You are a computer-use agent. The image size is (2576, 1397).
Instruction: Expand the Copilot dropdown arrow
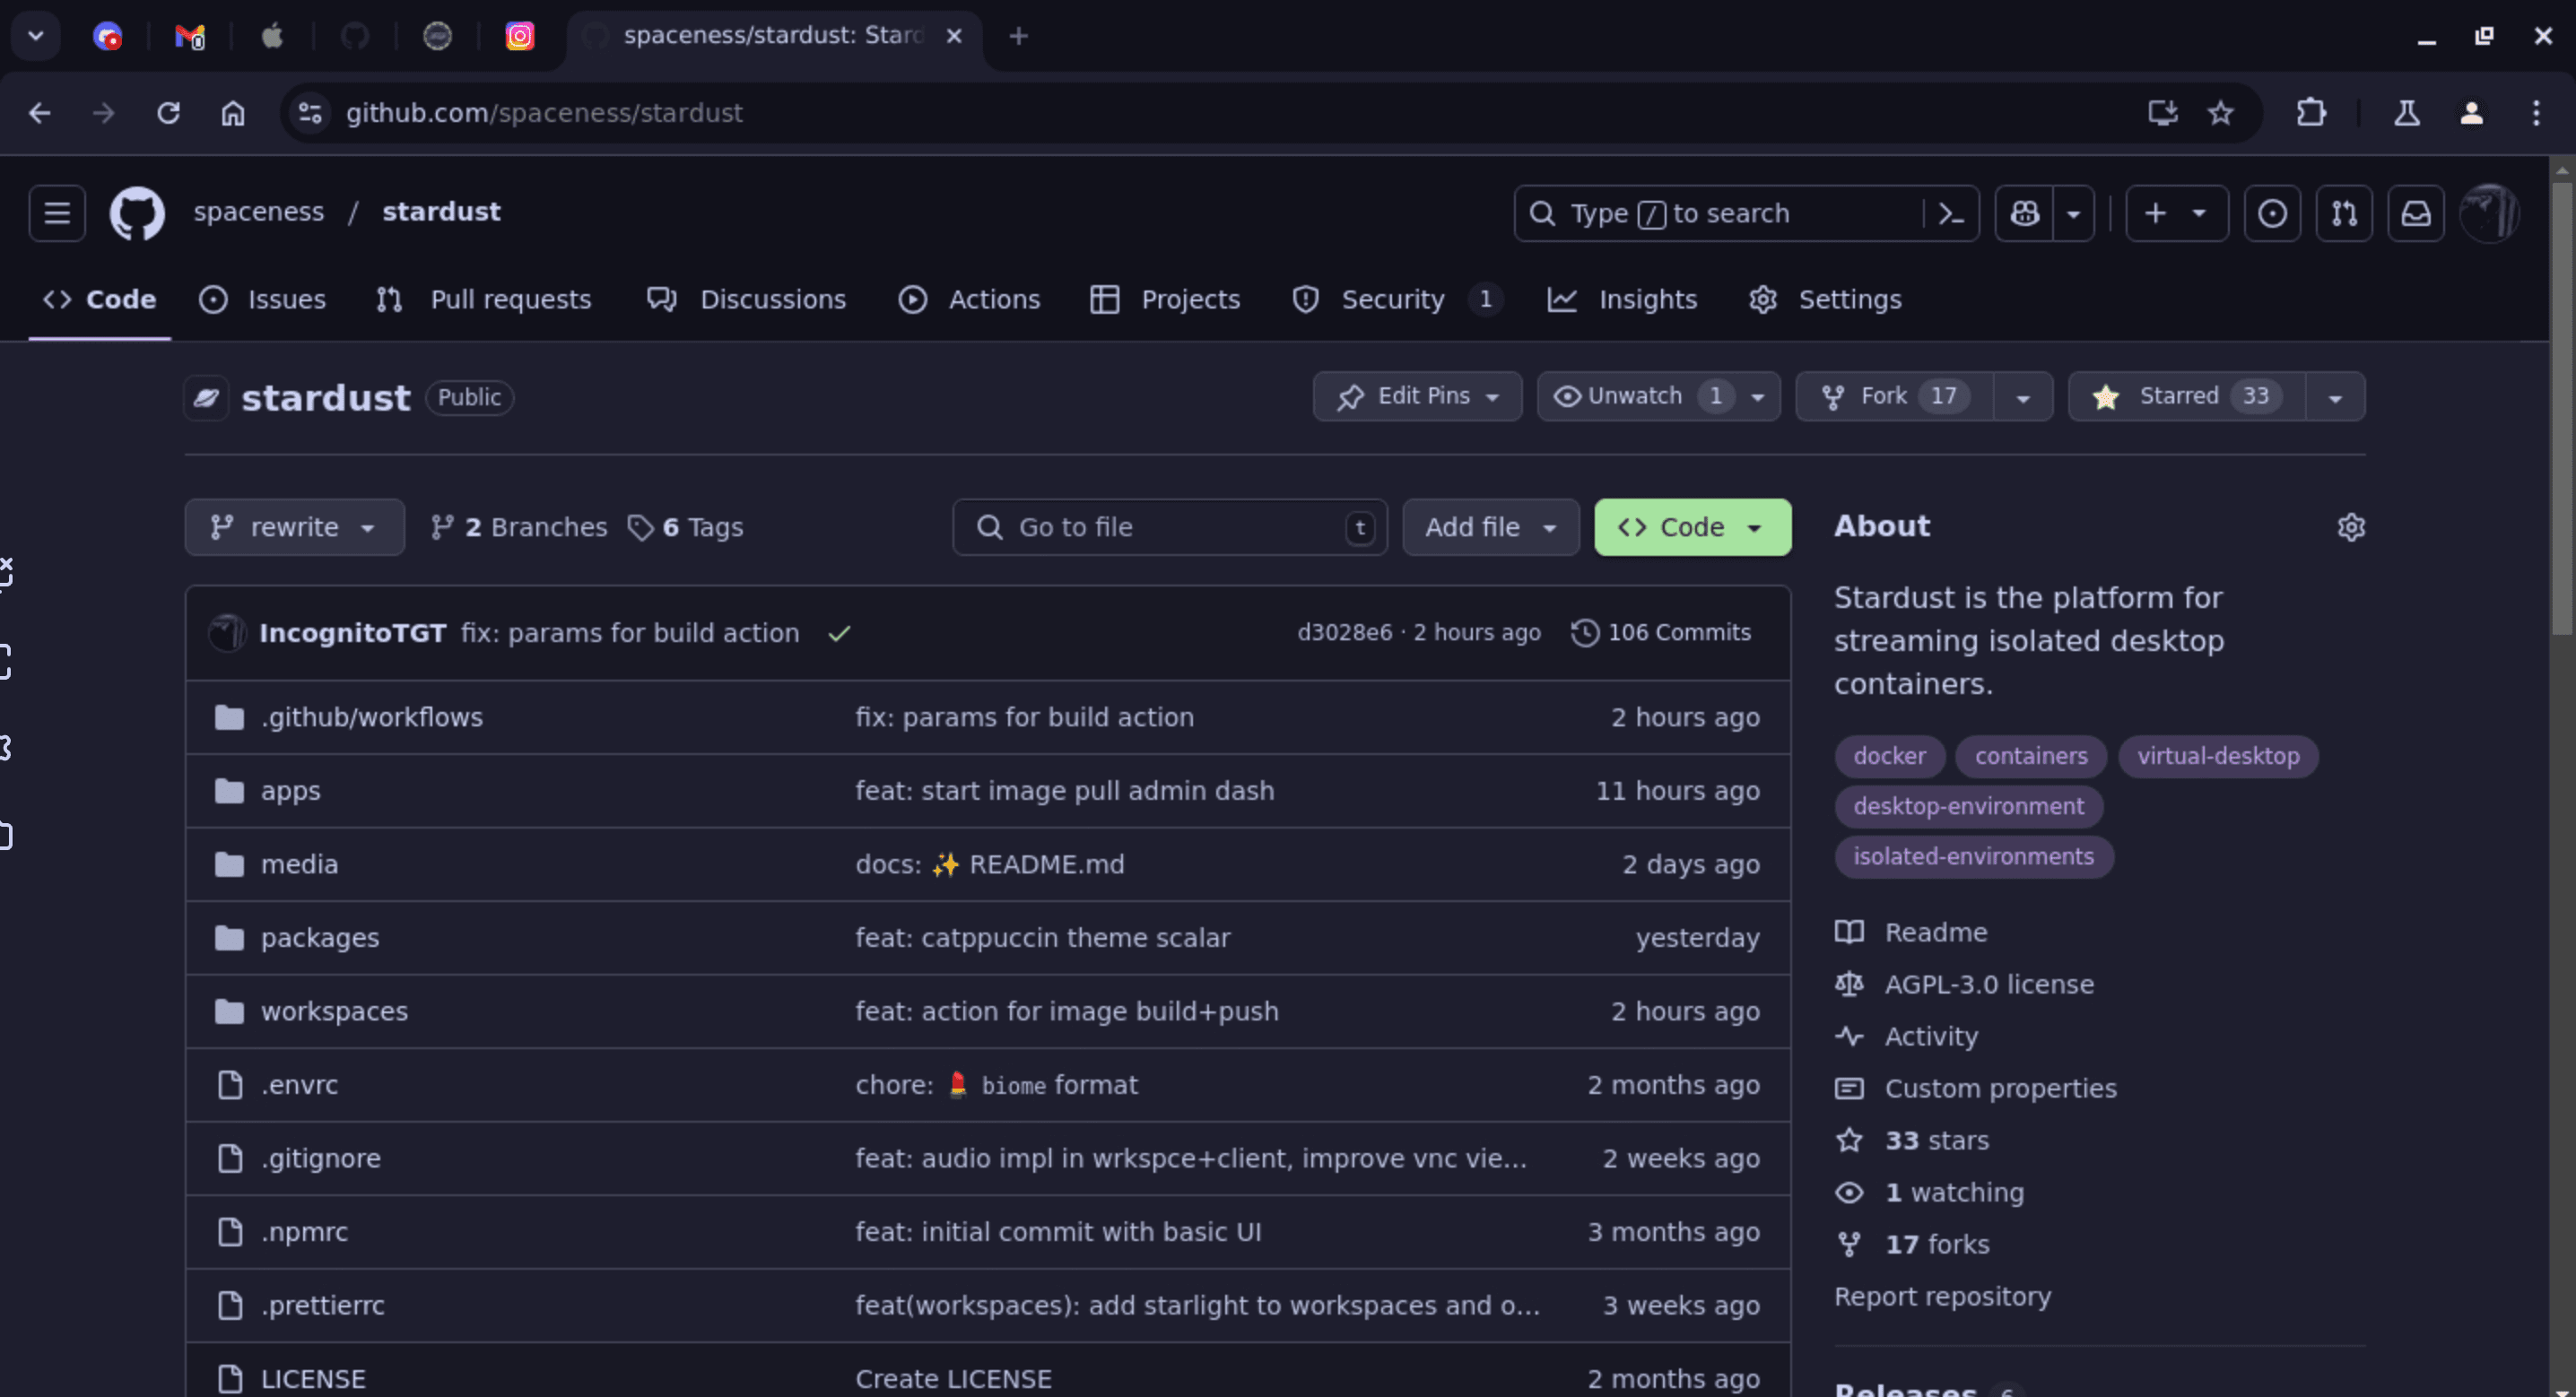coord(2074,213)
